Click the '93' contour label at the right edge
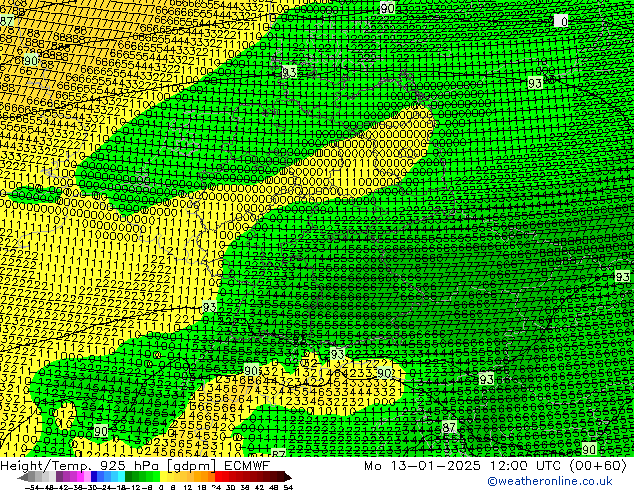The width and height of the screenshot is (634, 490). point(622,277)
